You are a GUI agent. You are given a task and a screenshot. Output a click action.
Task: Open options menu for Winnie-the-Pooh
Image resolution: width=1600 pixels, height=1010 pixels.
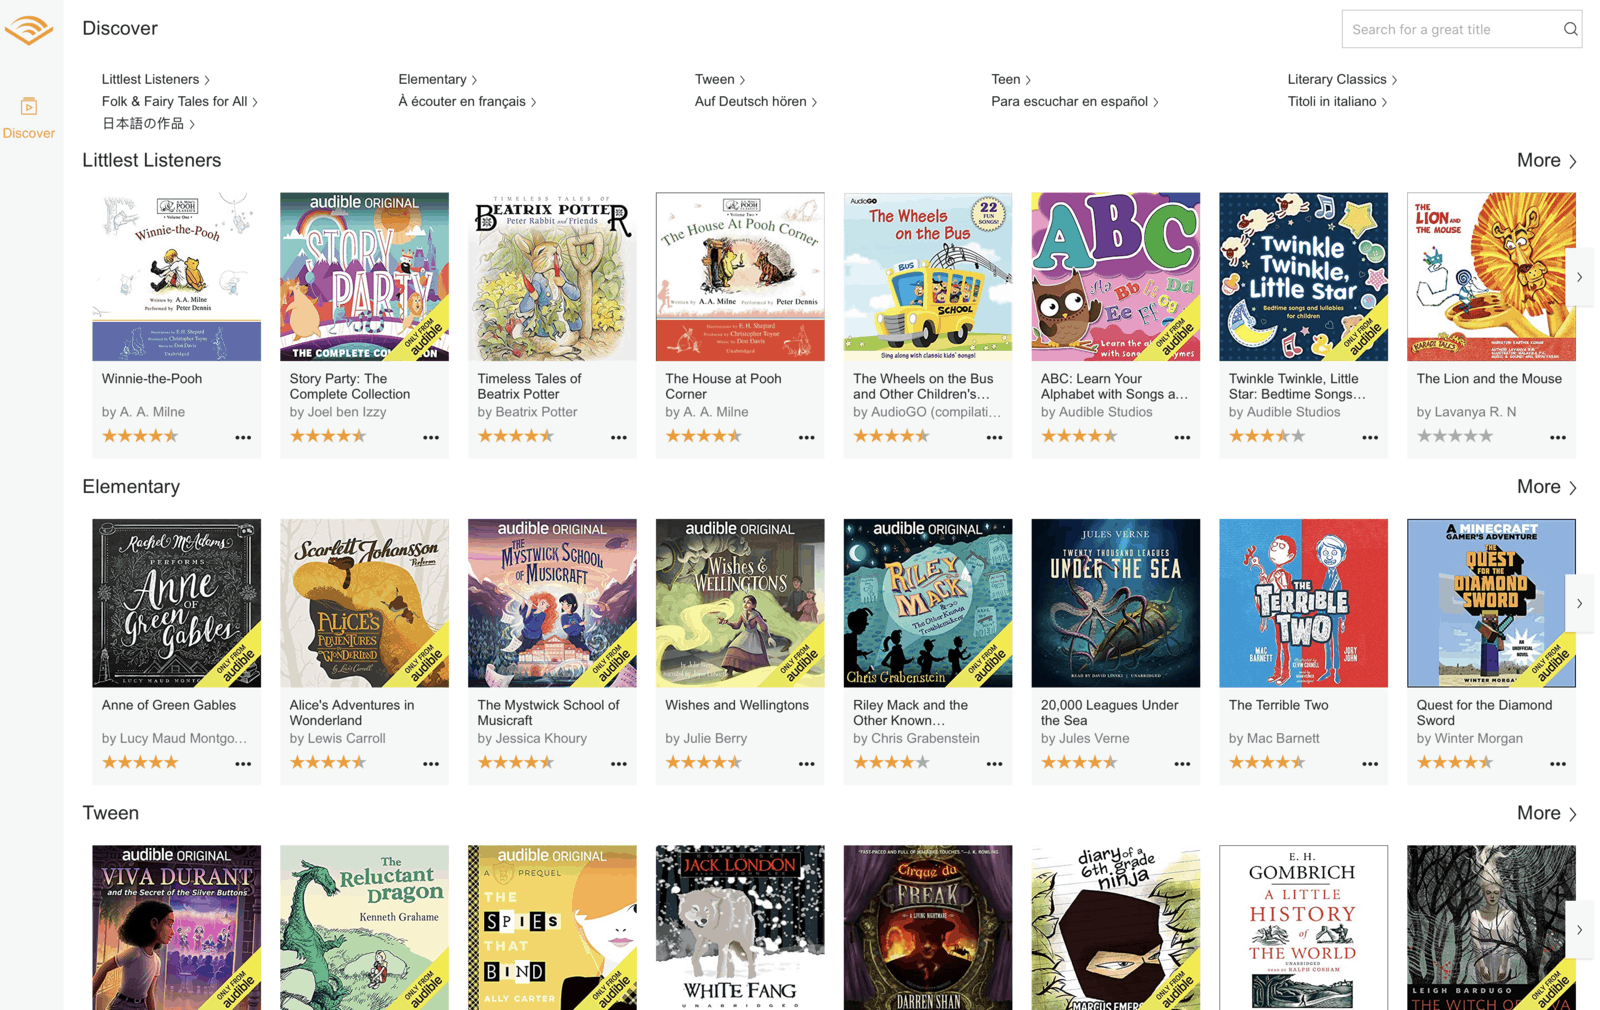243,437
